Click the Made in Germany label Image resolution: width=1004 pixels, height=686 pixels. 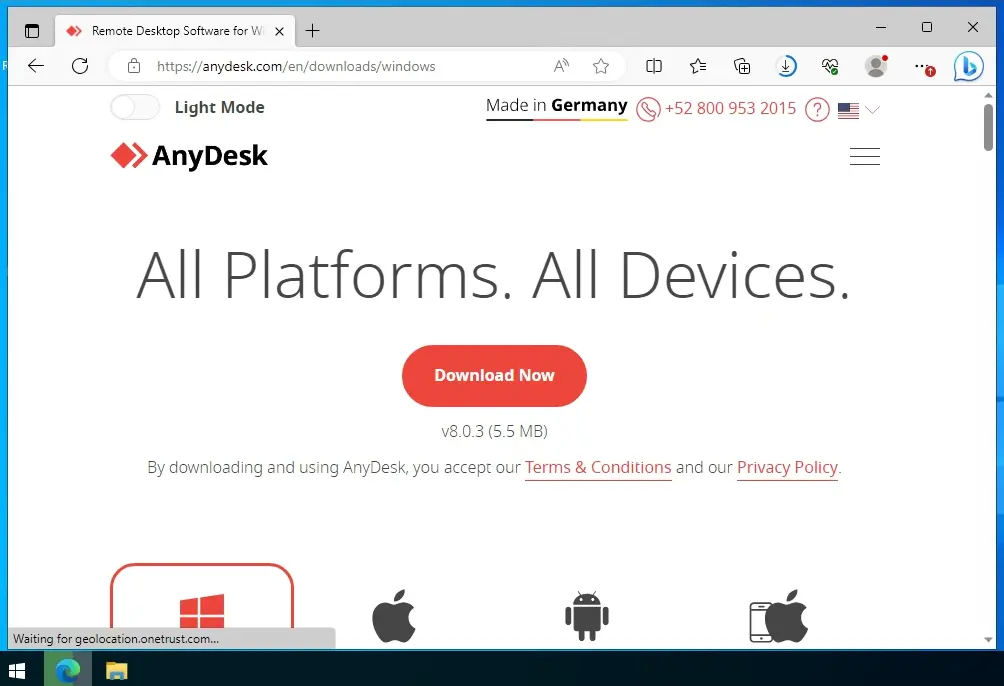pos(556,106)
